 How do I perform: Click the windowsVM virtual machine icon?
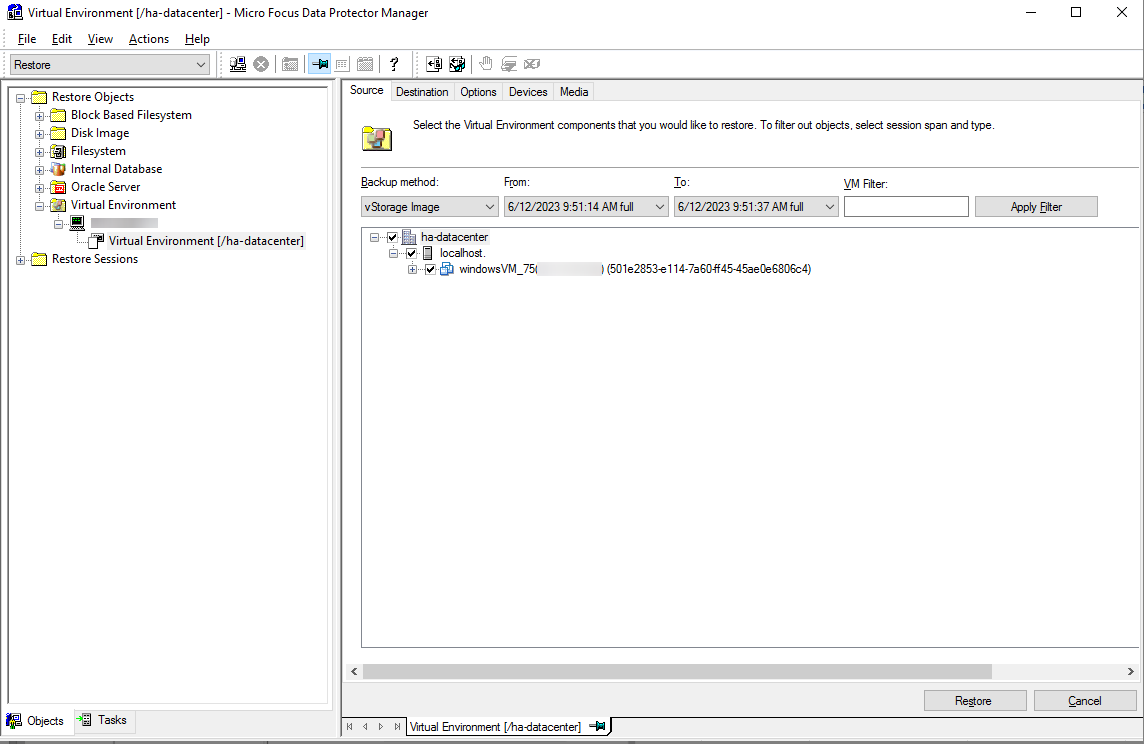coord(447,269)
